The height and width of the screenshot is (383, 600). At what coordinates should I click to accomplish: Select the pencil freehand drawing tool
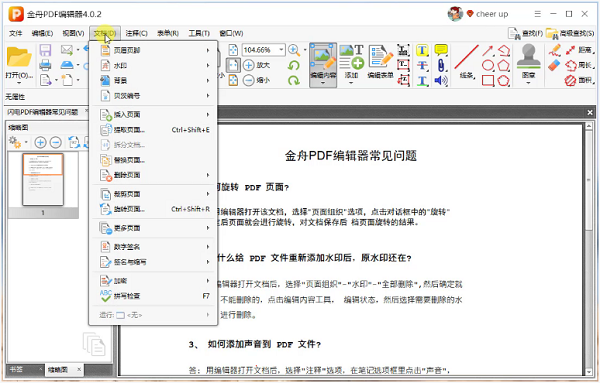554,50
